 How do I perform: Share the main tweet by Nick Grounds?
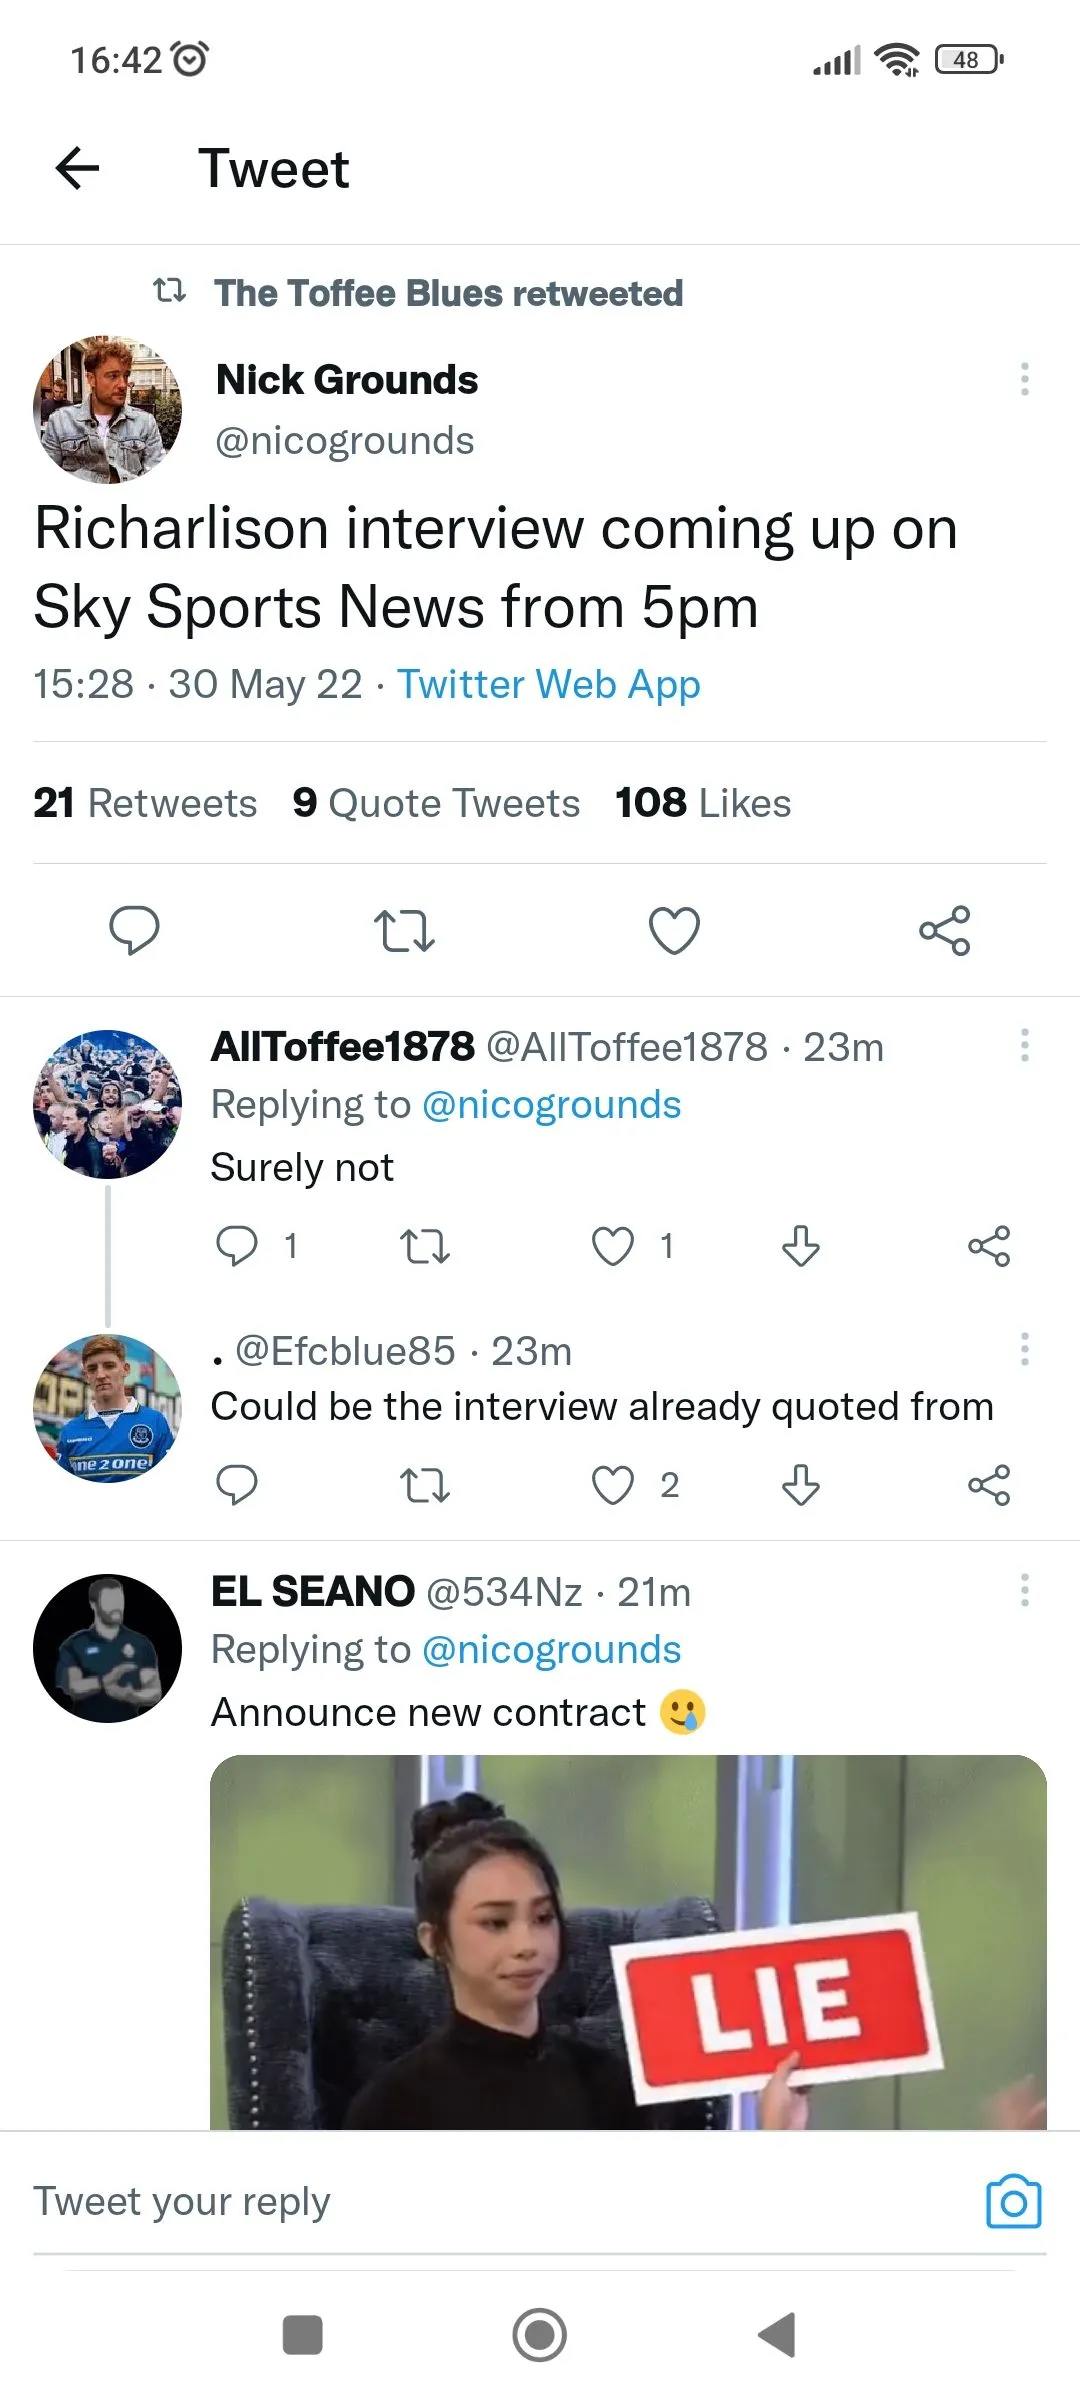click(944, 931)
